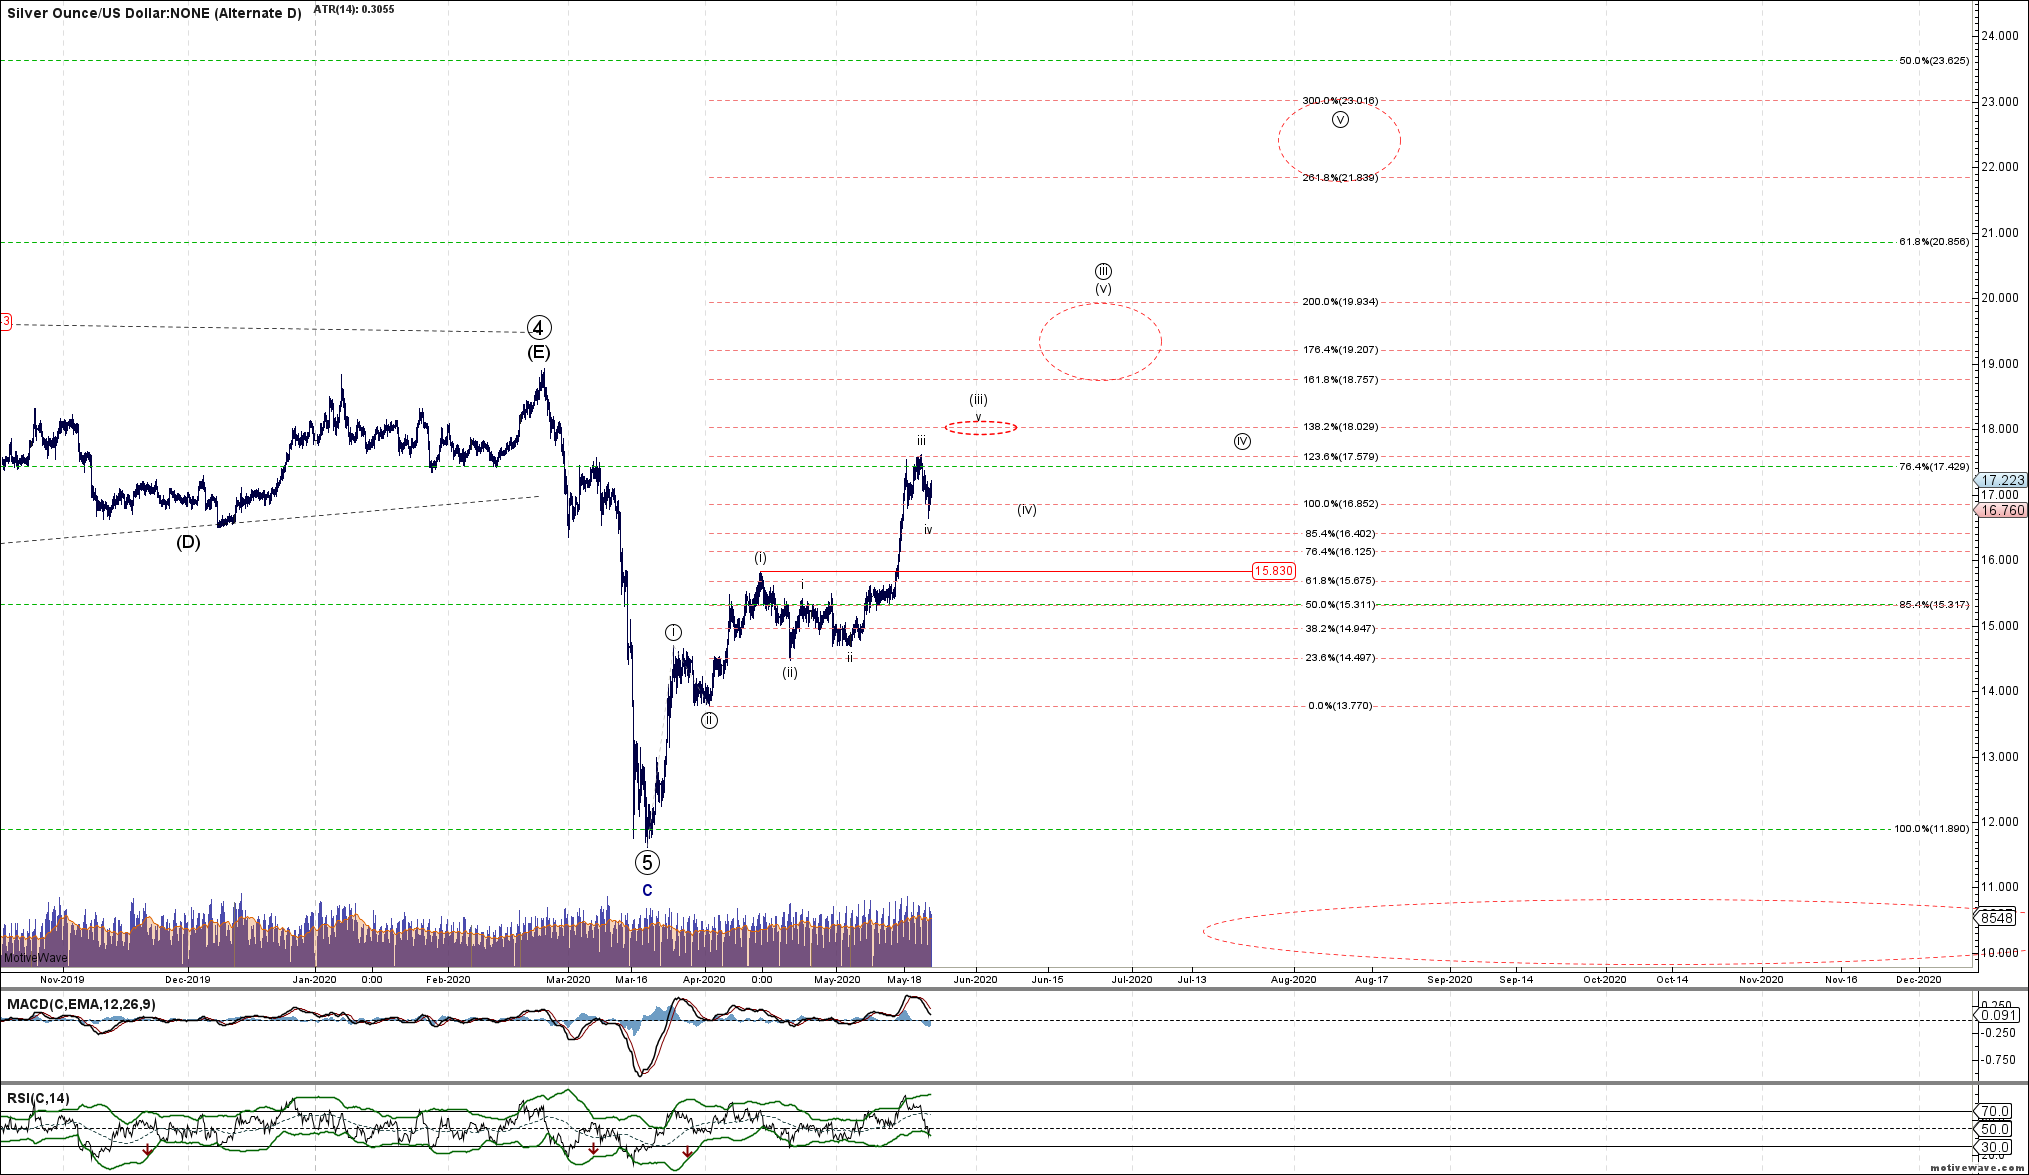
Task: Click the red dashed ellipse around circled v
Action: tap(1339, 140)
